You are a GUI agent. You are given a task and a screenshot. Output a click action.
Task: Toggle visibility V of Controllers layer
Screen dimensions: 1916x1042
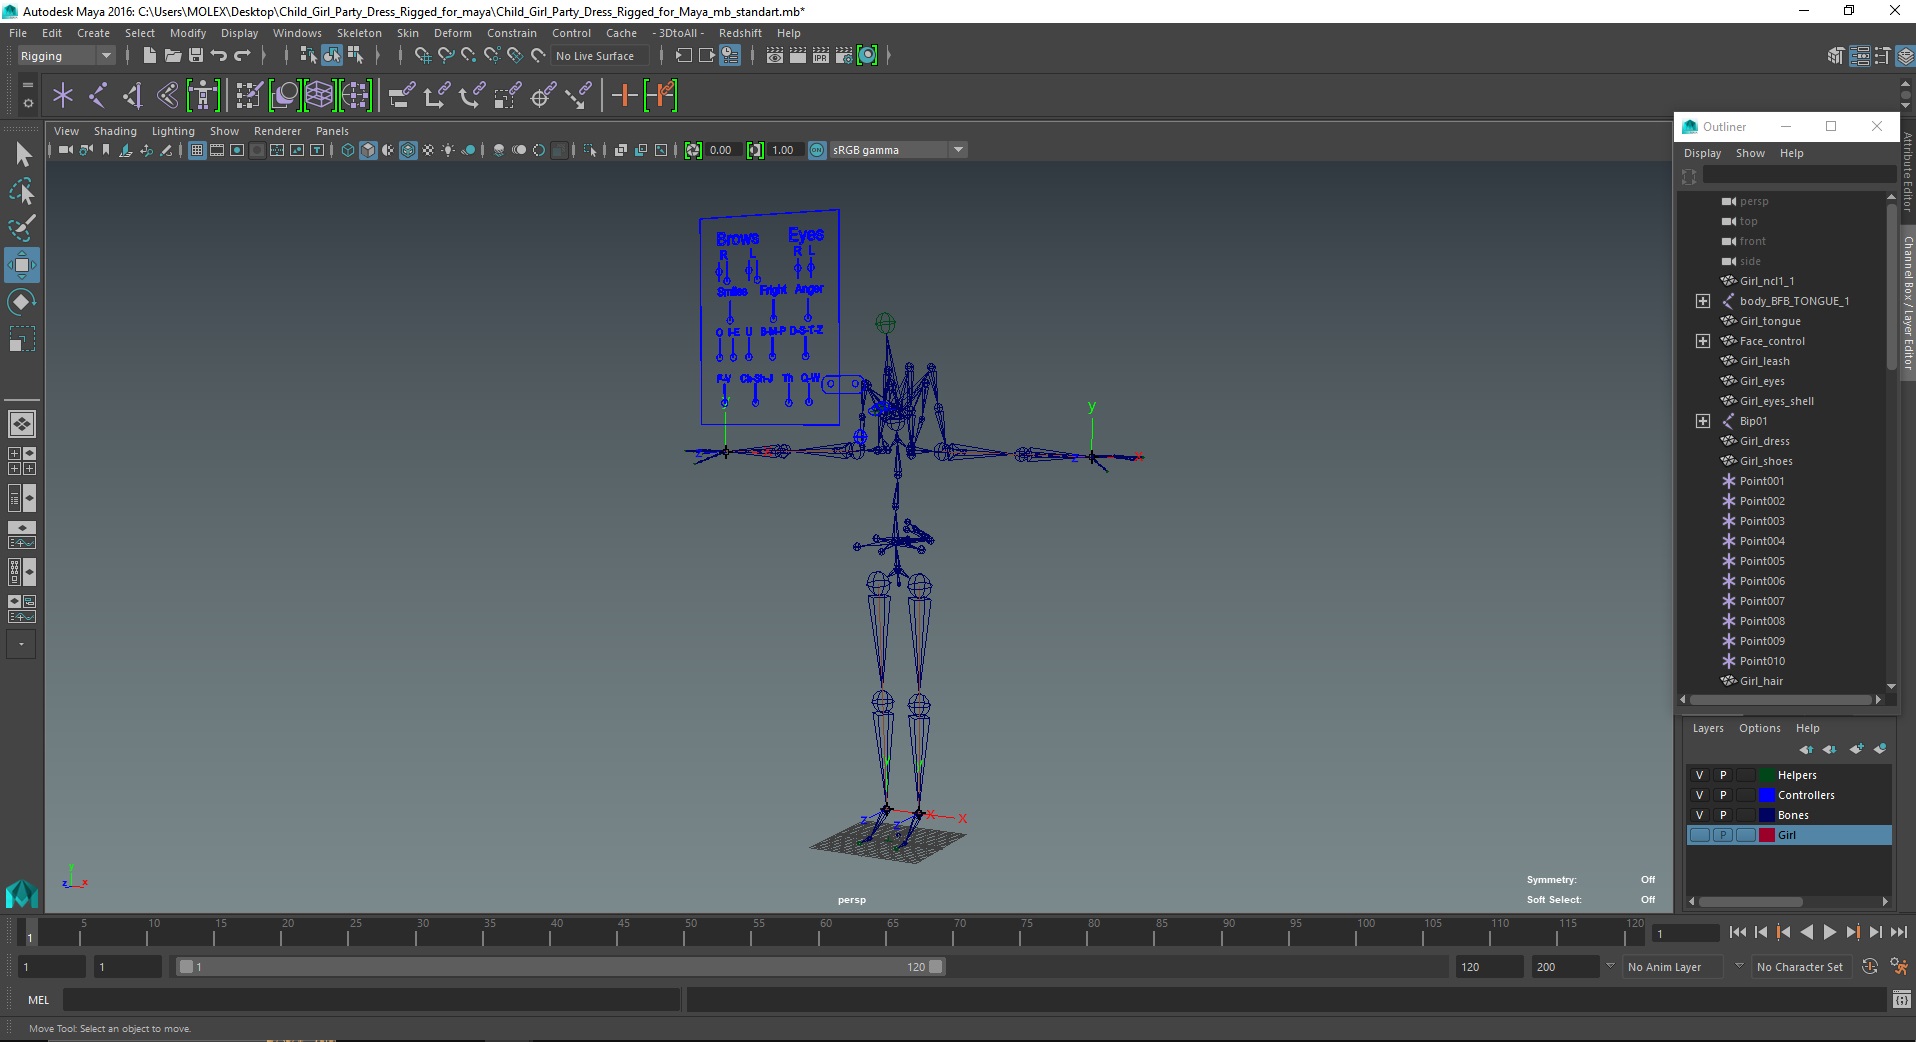[x=1699, y=795]
